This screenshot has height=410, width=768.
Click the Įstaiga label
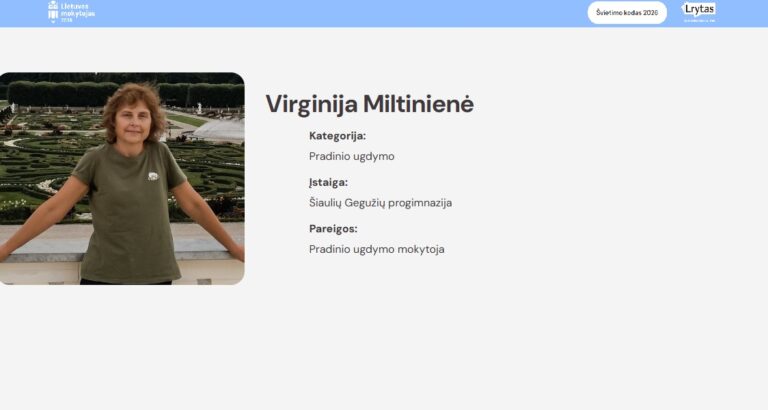point(328,182)
